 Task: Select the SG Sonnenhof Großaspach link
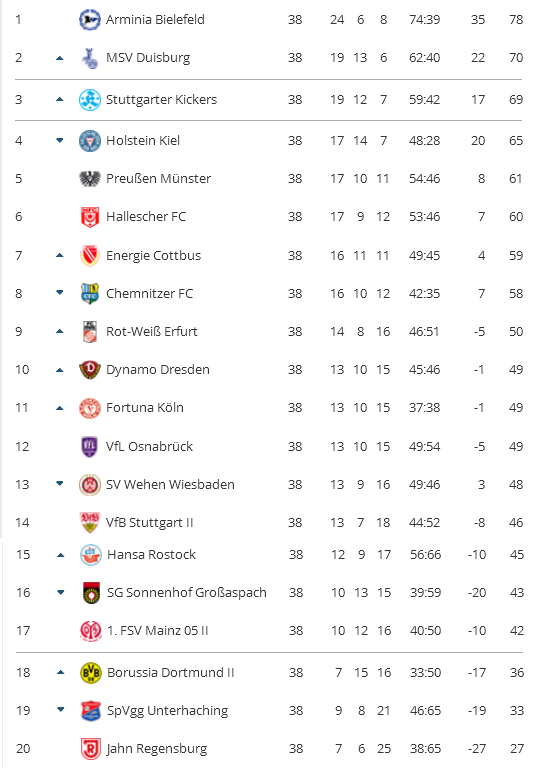pos(187,593)
